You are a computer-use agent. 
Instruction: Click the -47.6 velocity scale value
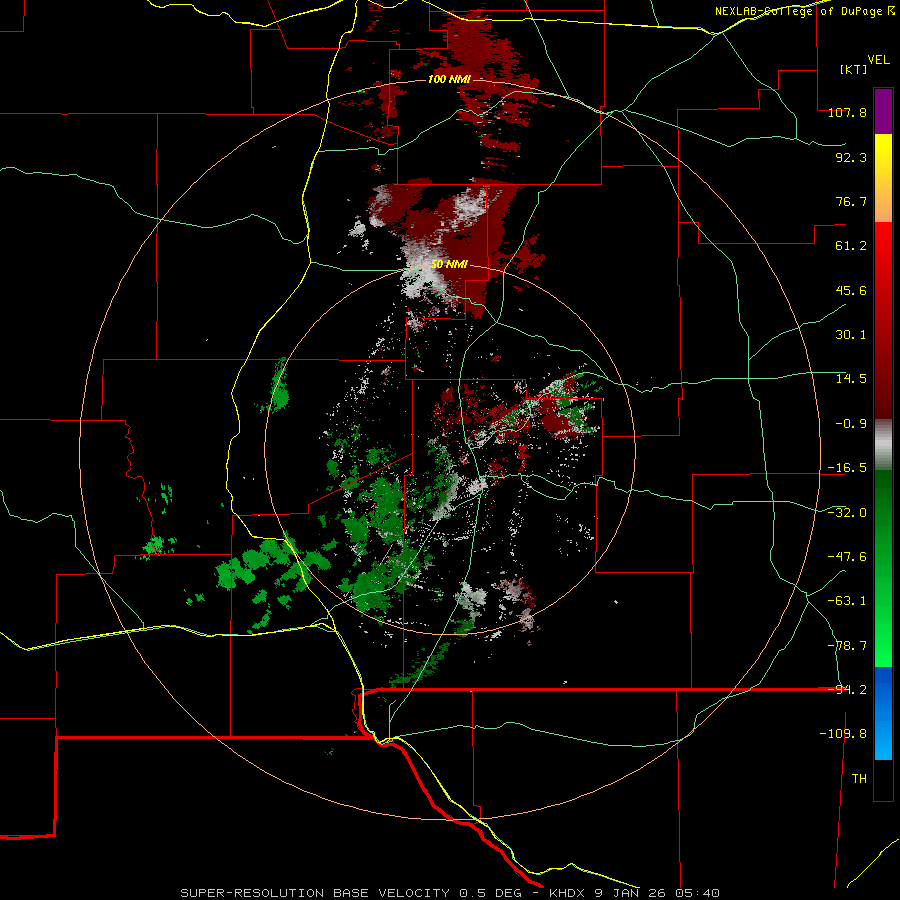847,557
